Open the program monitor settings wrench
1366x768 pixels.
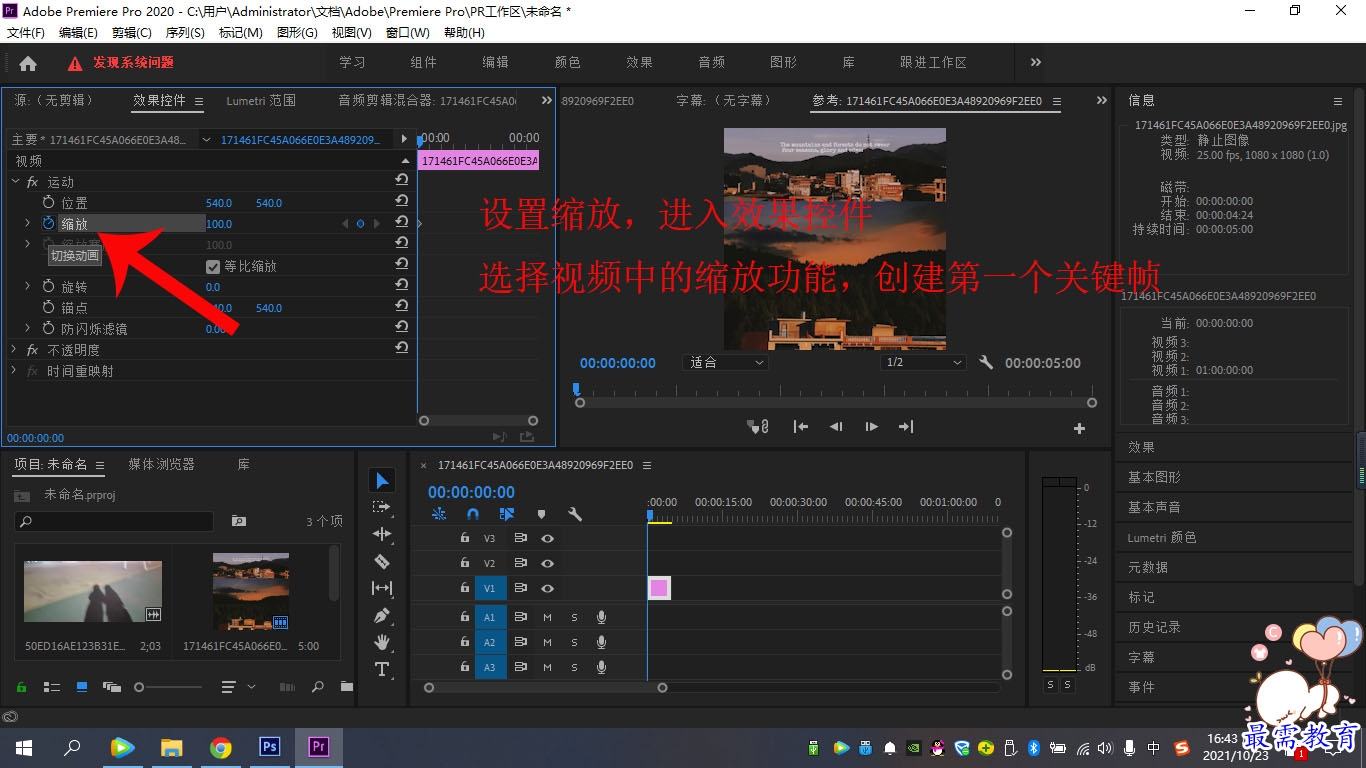pyautogui.click(x=986, y=362)
